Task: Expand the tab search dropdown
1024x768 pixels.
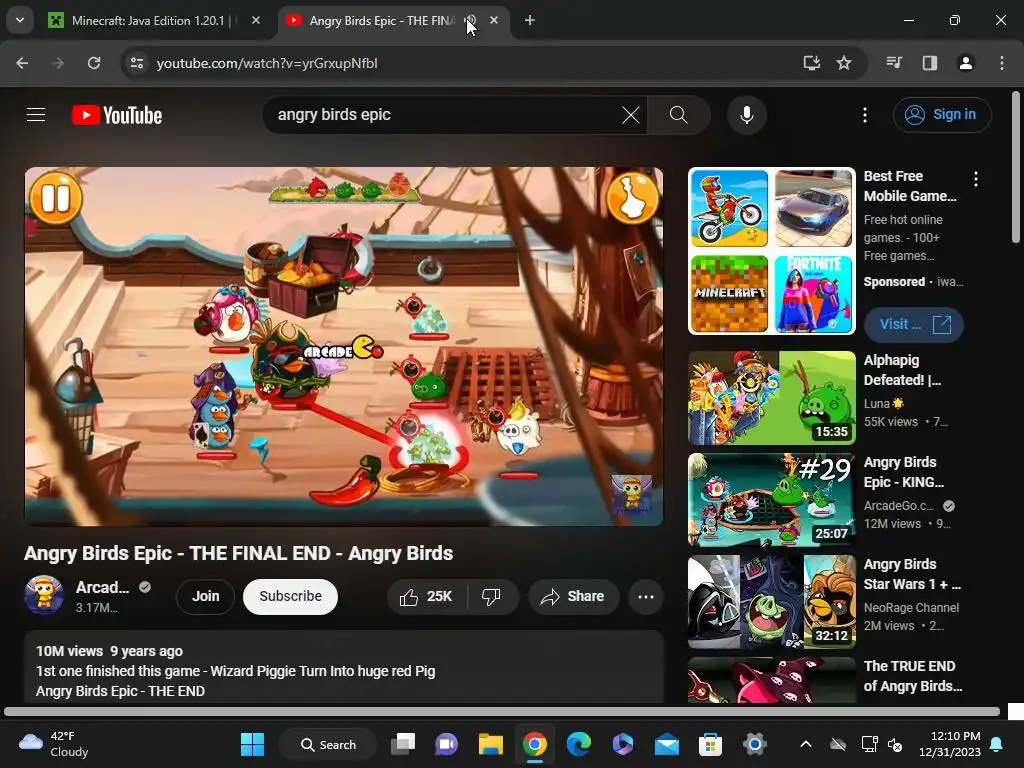Action: (x=20, y=20)
